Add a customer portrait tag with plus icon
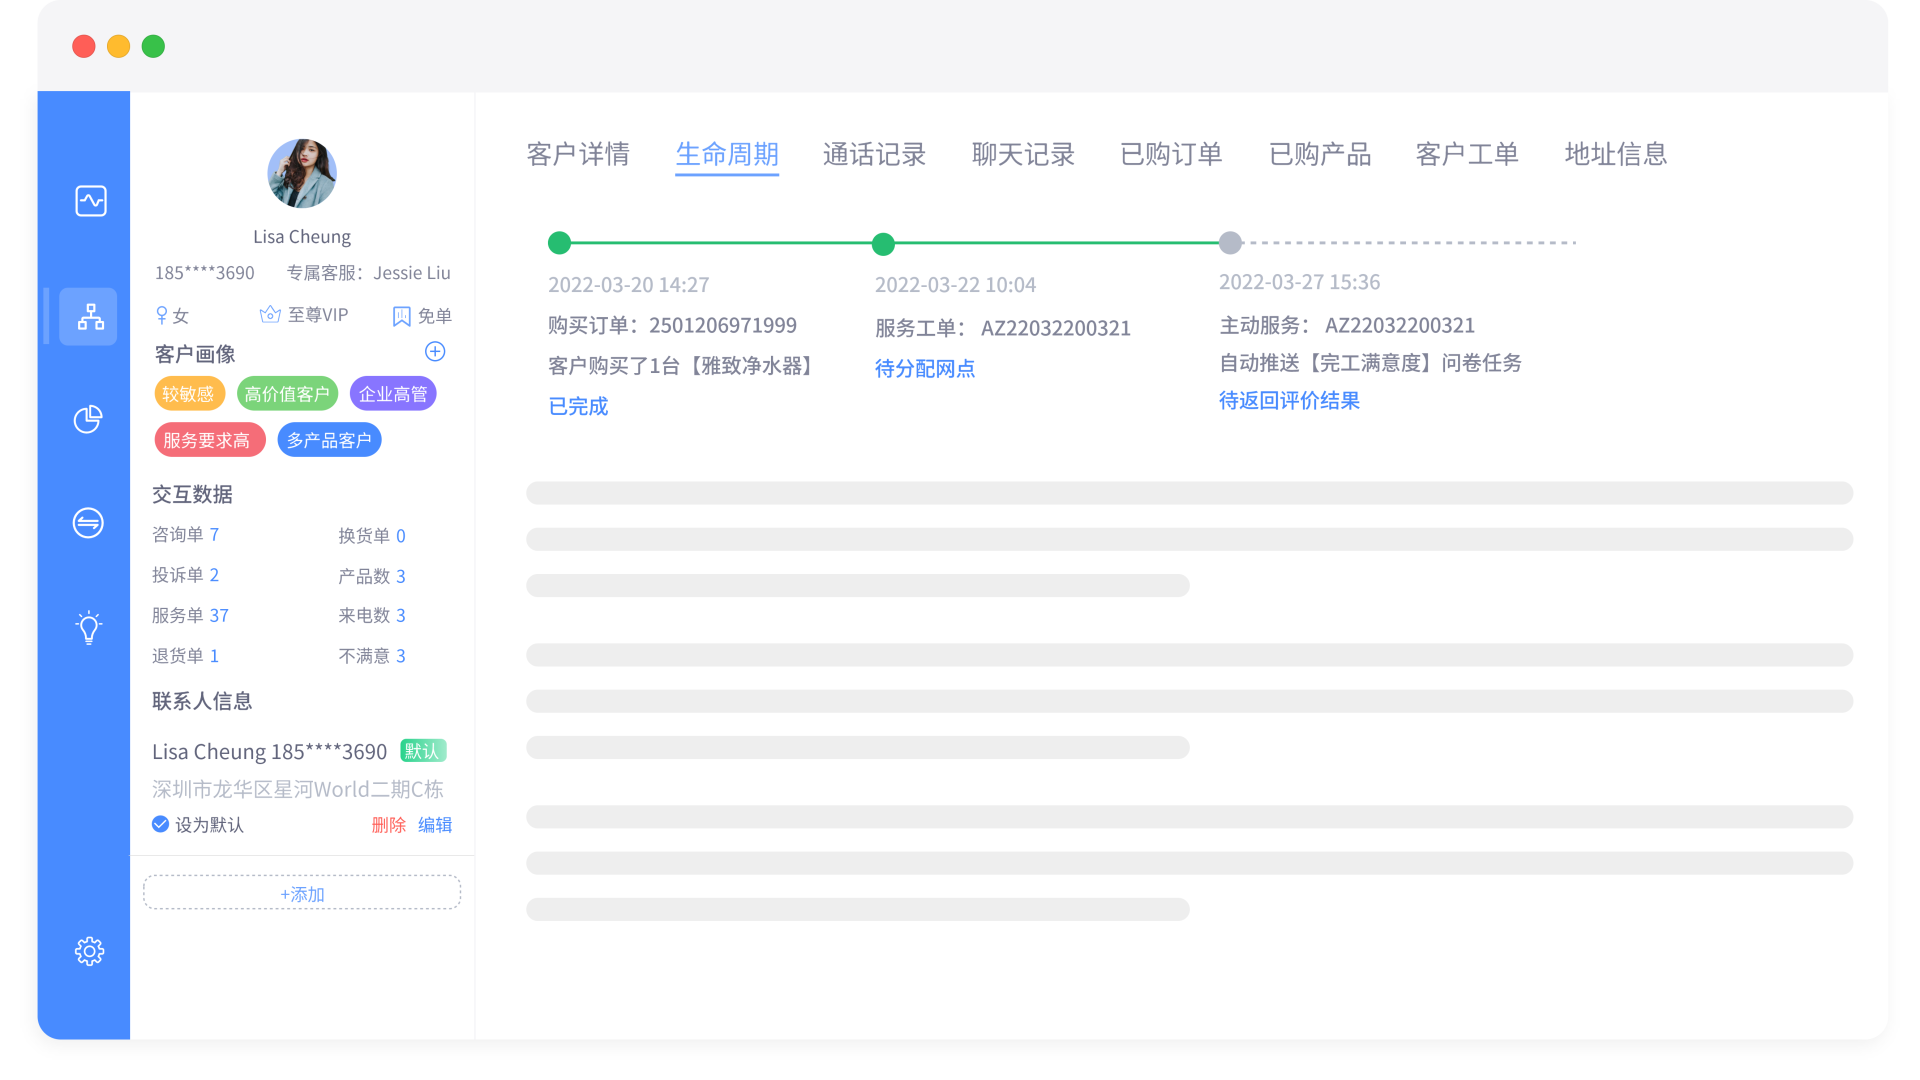This screenshot has height=1080, width=1920. pos(435,351)
